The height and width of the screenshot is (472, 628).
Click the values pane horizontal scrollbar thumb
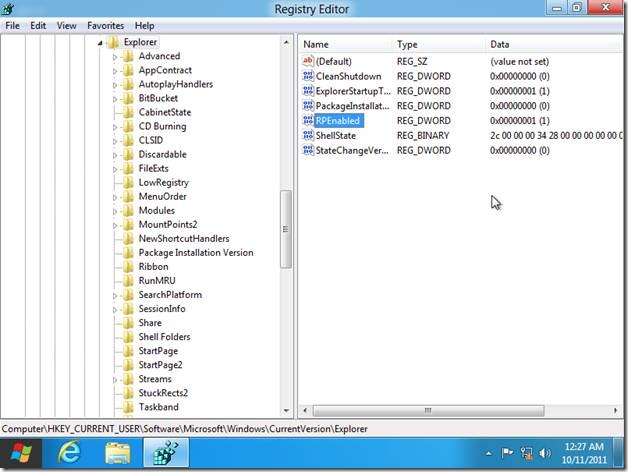(428, 410)
